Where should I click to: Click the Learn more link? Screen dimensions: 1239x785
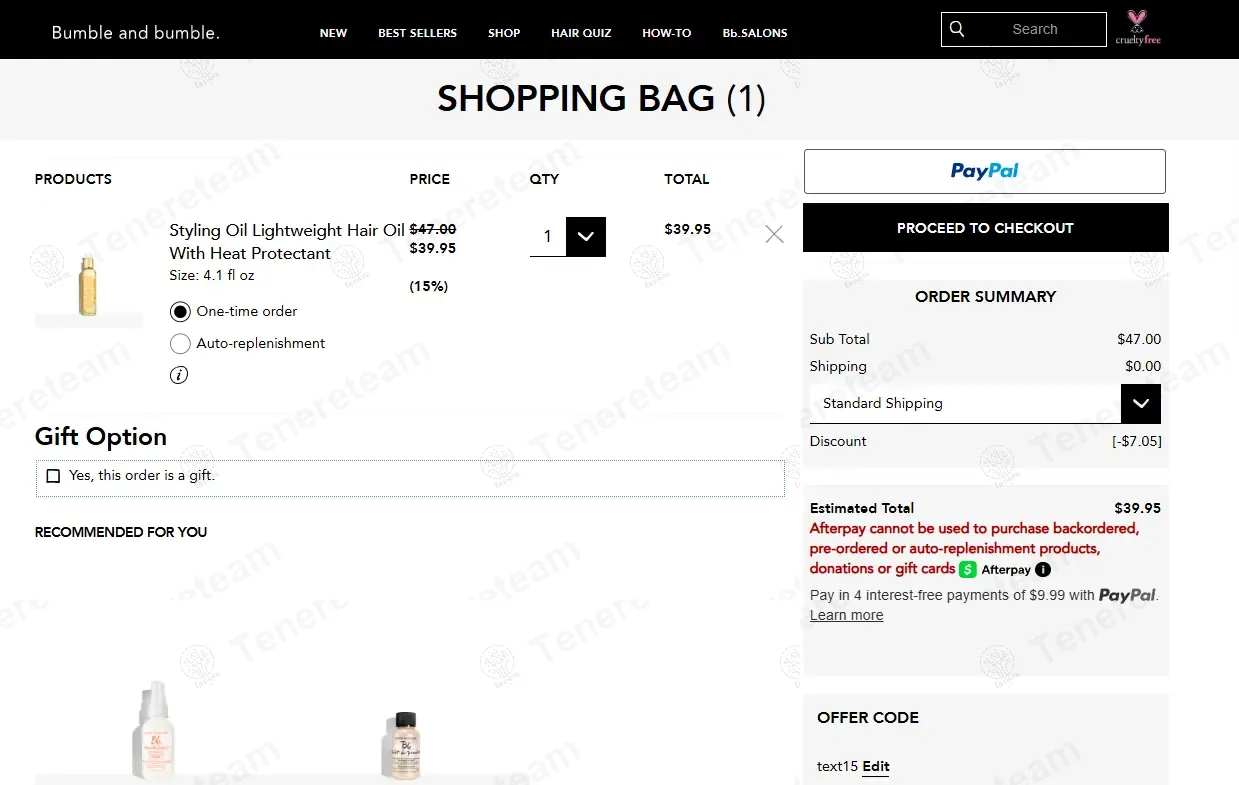[x=846, y=615]
